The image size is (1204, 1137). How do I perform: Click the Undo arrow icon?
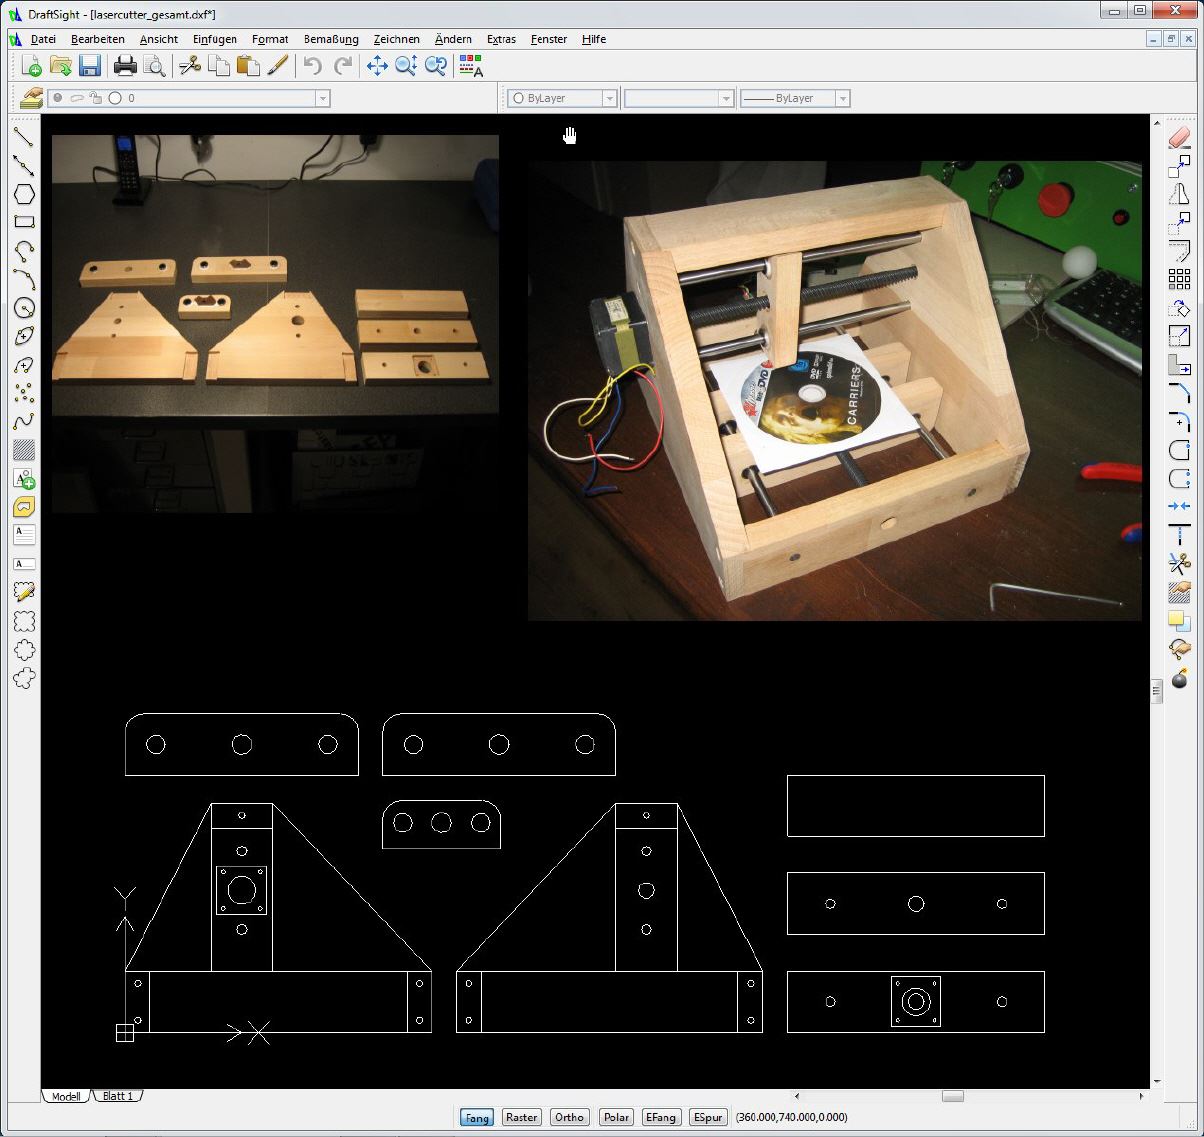[x=313, y=66]
